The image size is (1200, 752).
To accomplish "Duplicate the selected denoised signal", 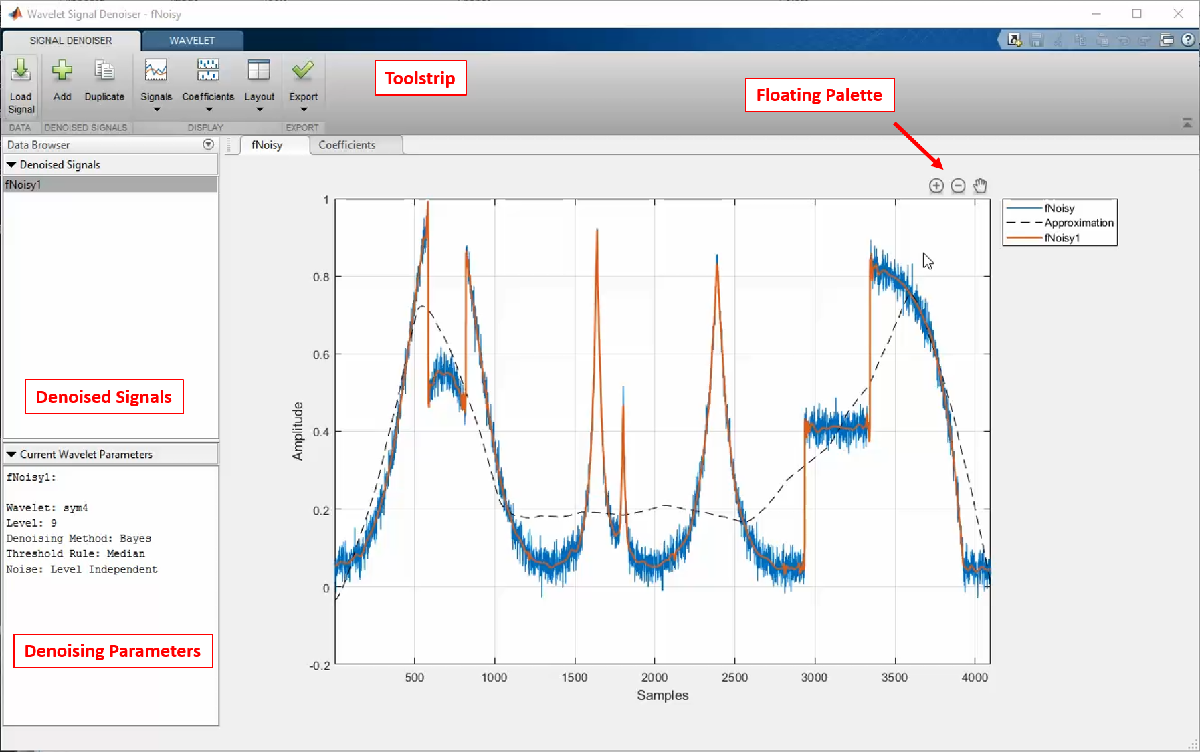I will pos(104,80).
